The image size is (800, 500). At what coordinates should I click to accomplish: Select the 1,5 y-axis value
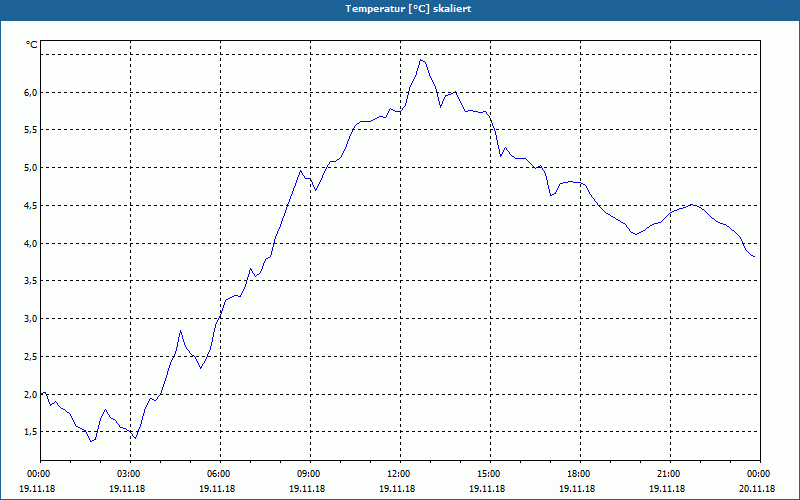31,432
